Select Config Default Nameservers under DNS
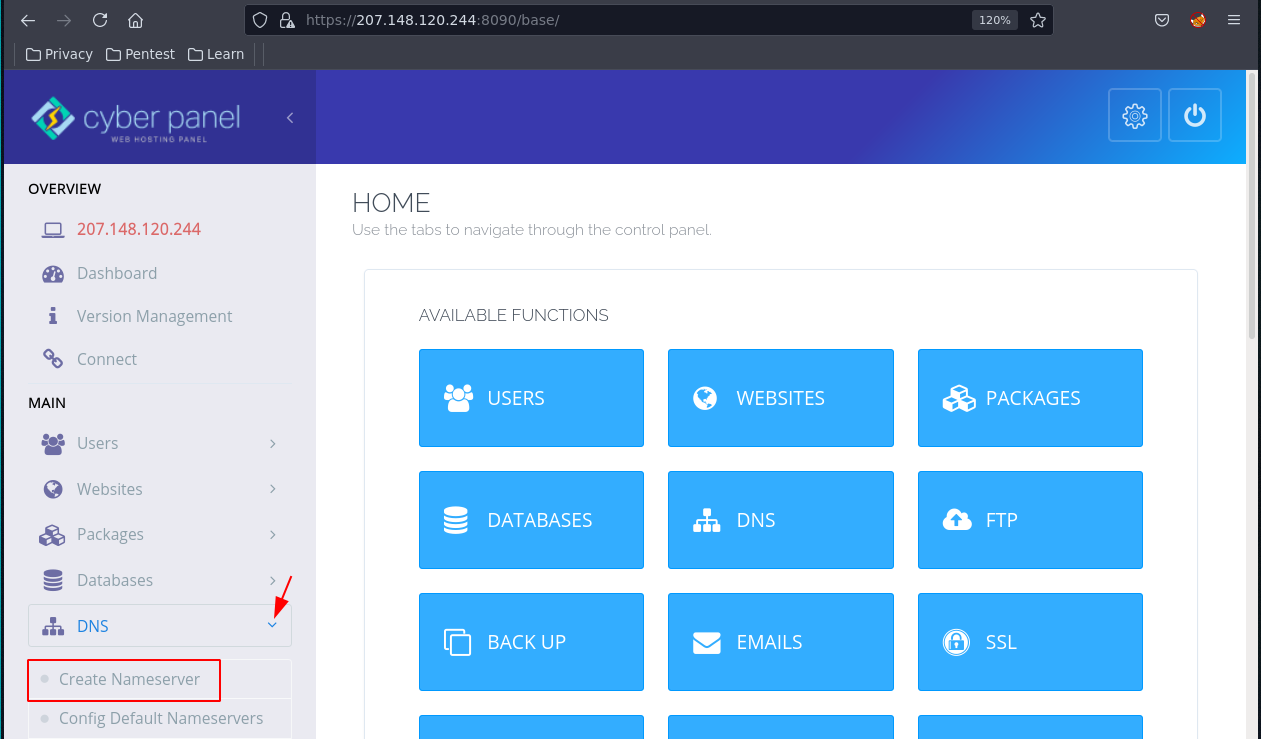 (x=161, y=718)
